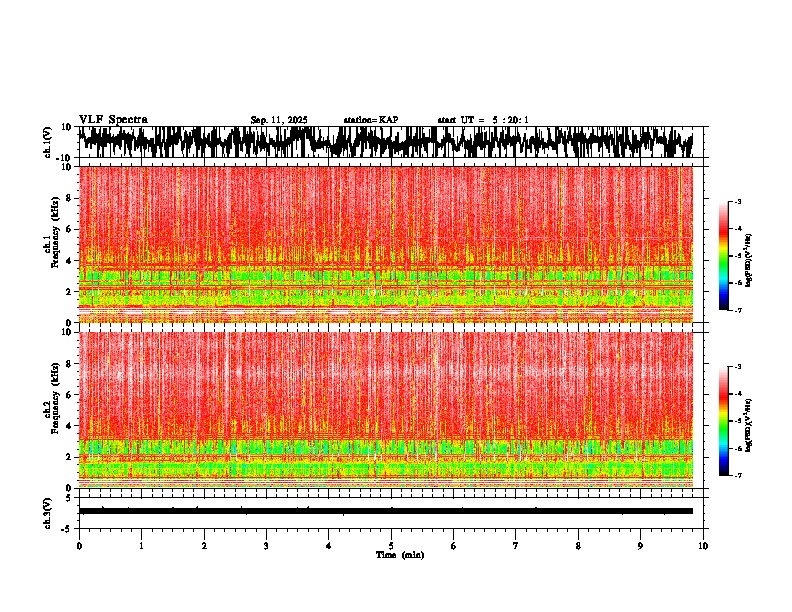
Task: Click the "station=KAP" header label
Action: point(371,120)
